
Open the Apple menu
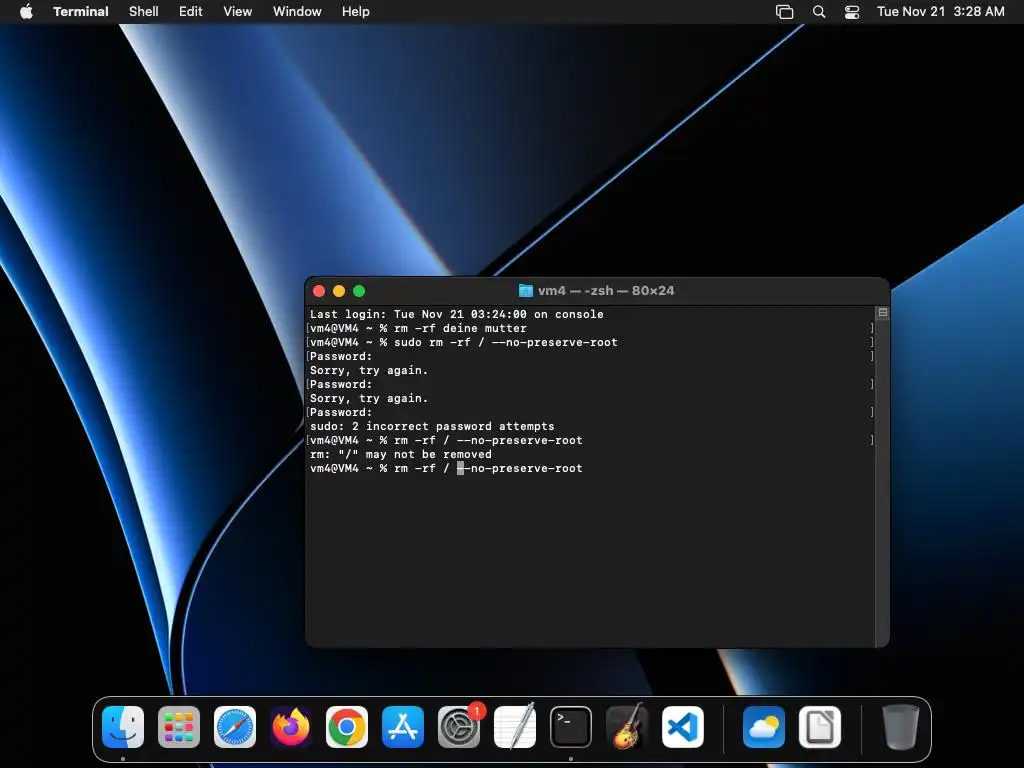coord(26,11)
